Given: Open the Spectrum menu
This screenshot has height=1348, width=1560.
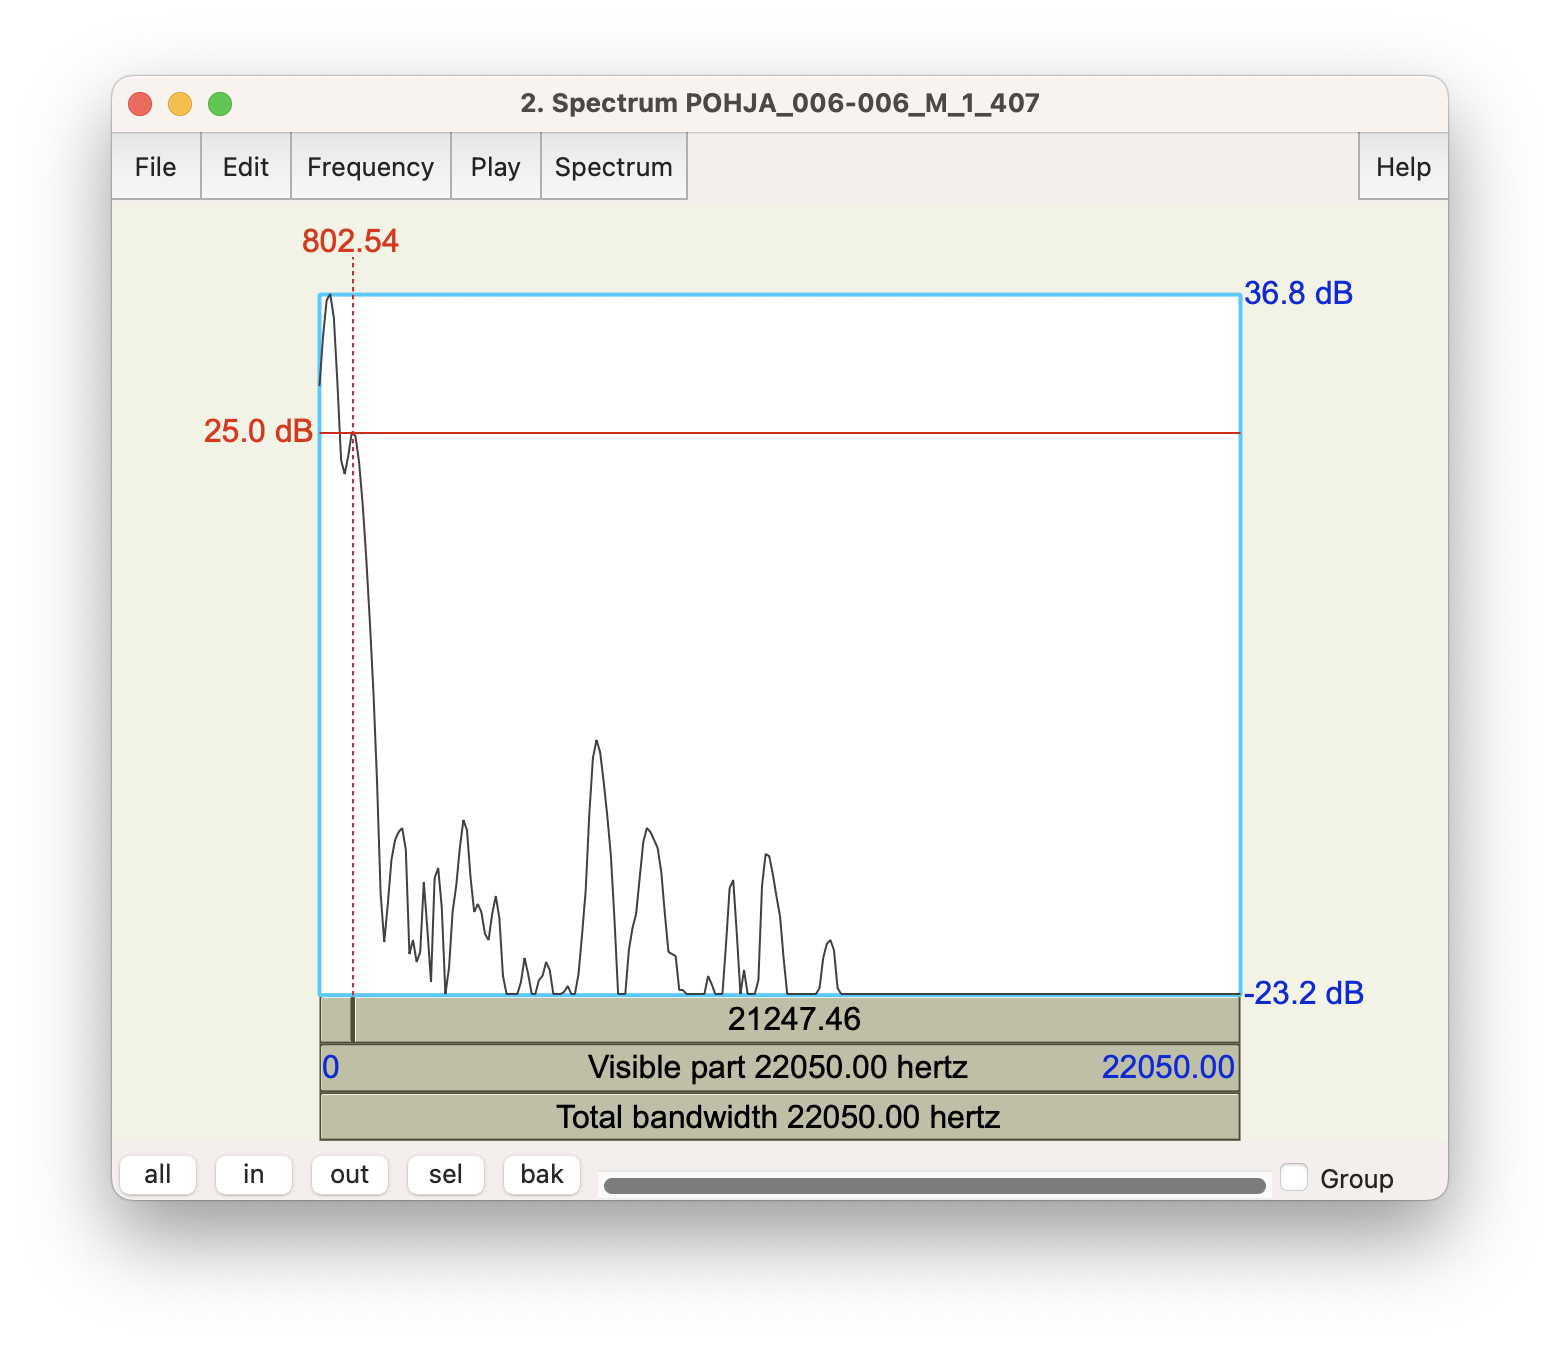Looking at the screenshot, I should 614,167.
